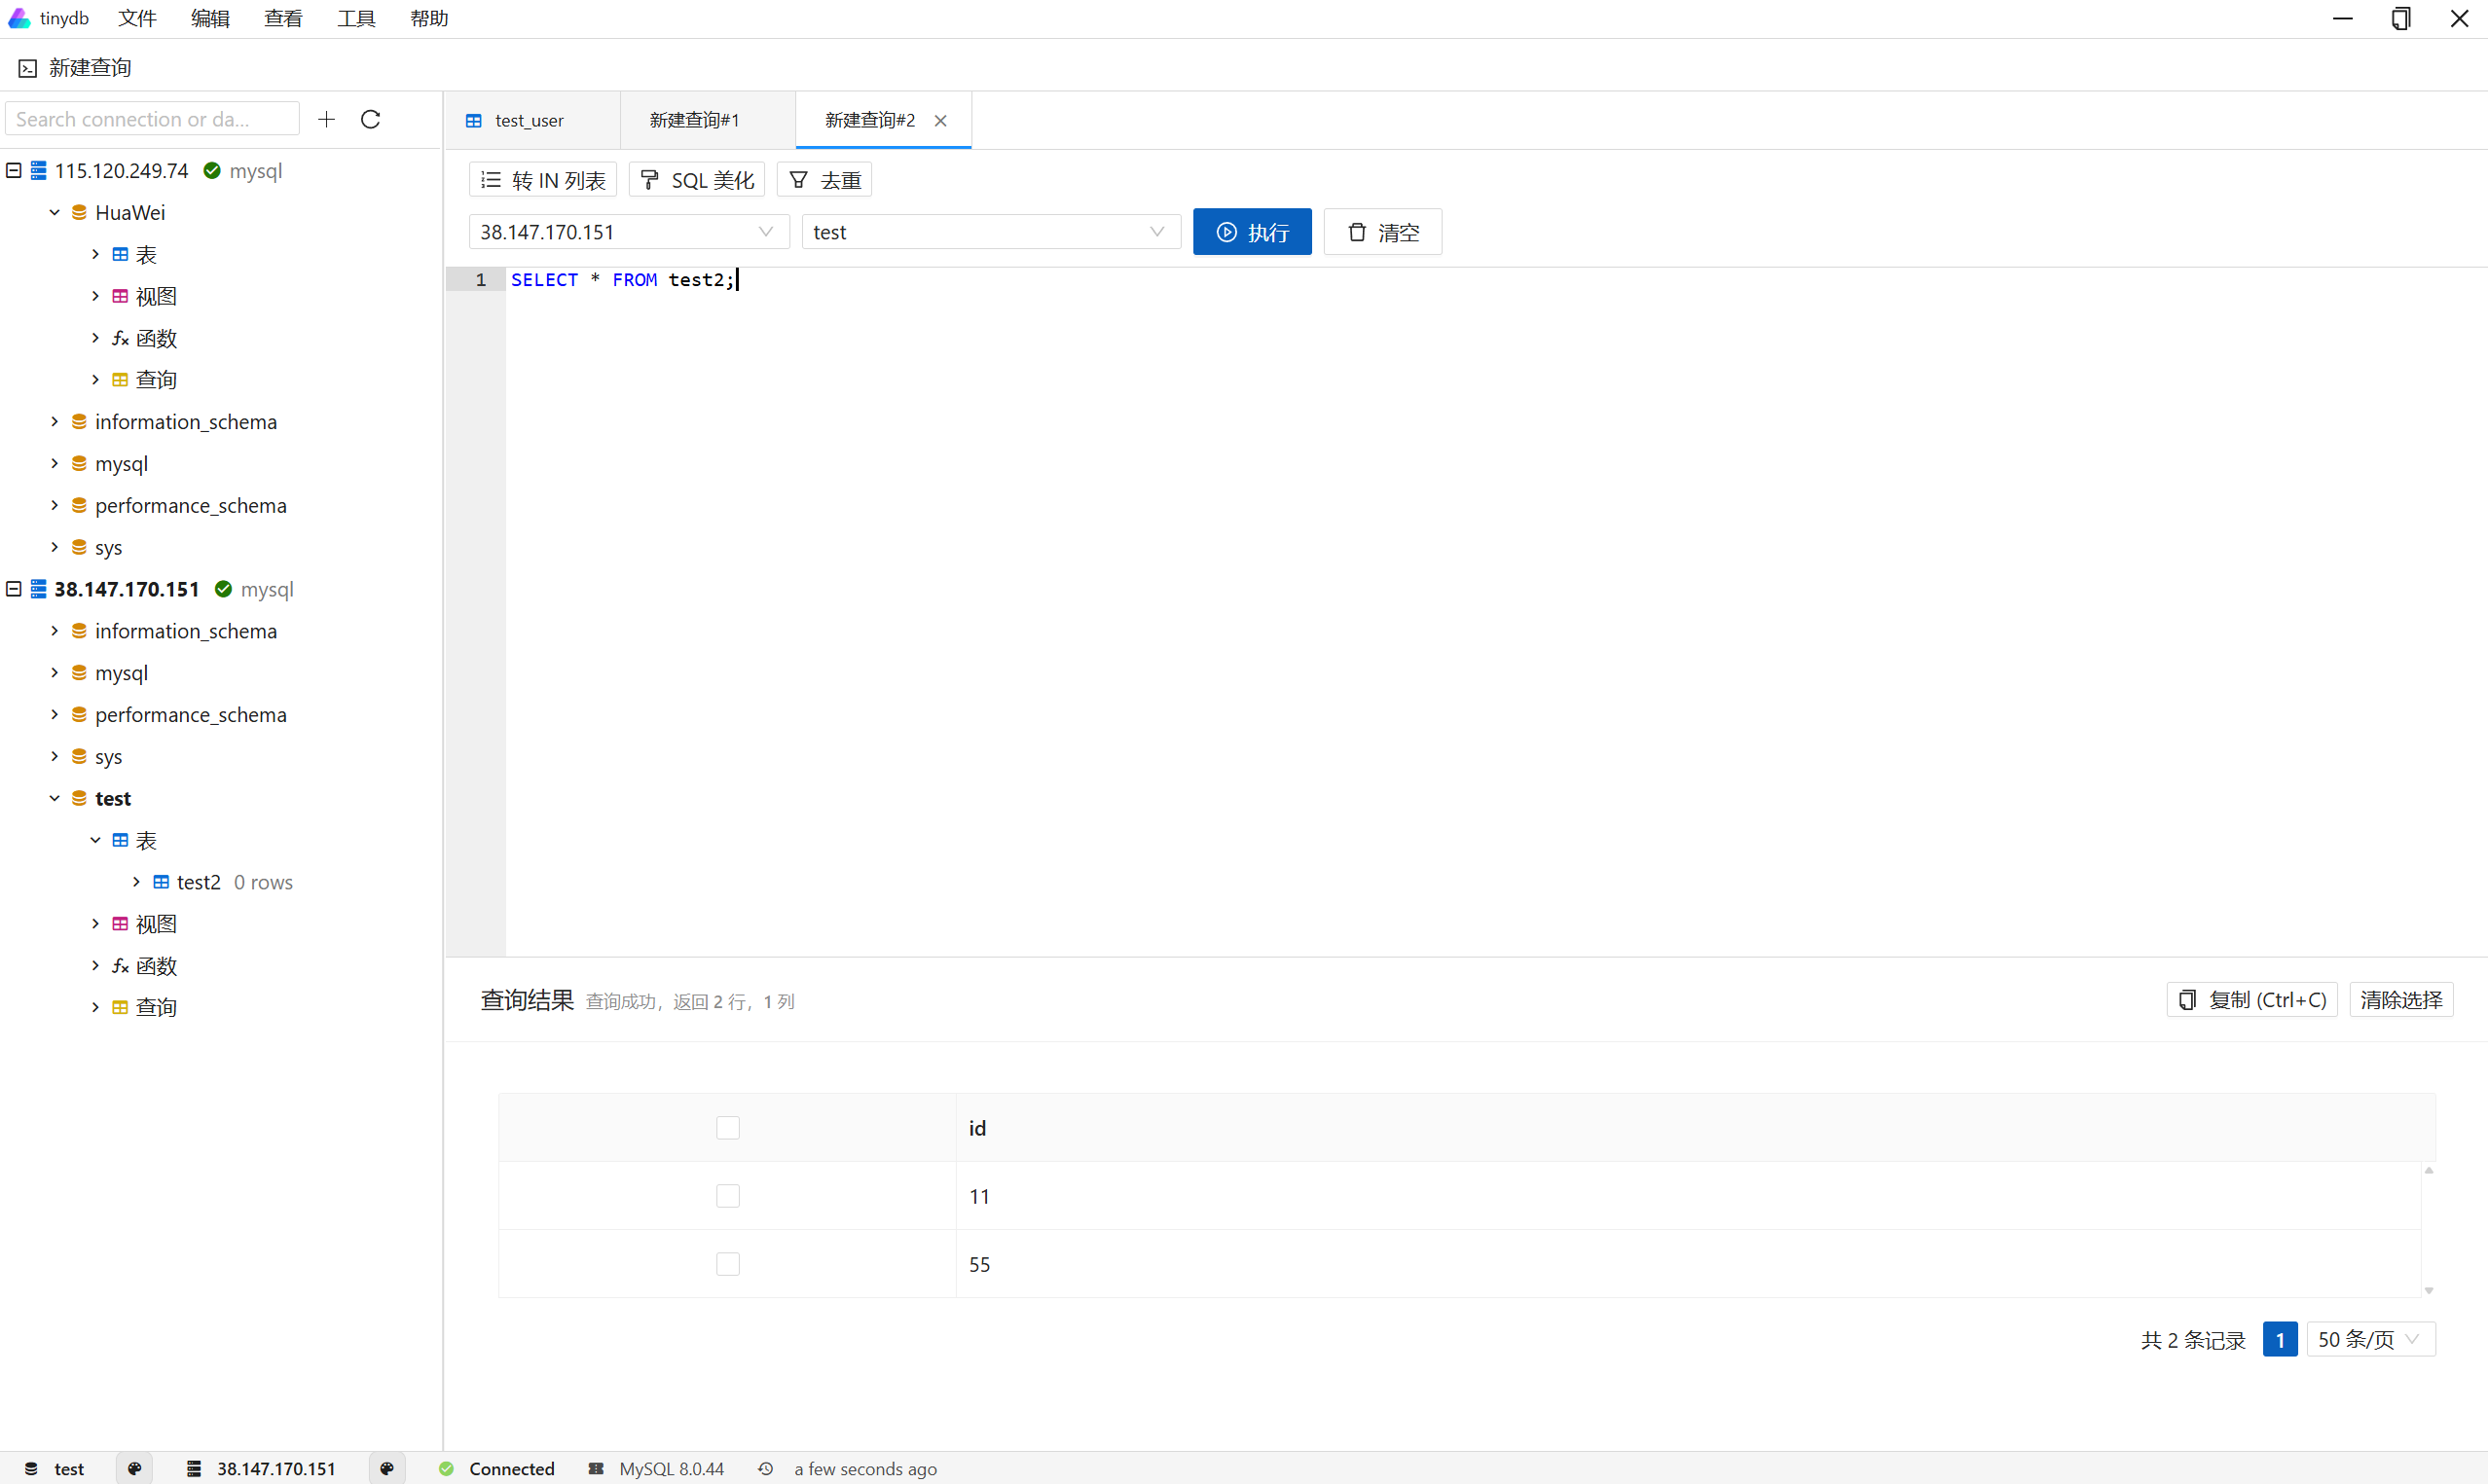2488x1484 pixels.
Task: Close the 新建查询#2 tab
Action: 940,120
